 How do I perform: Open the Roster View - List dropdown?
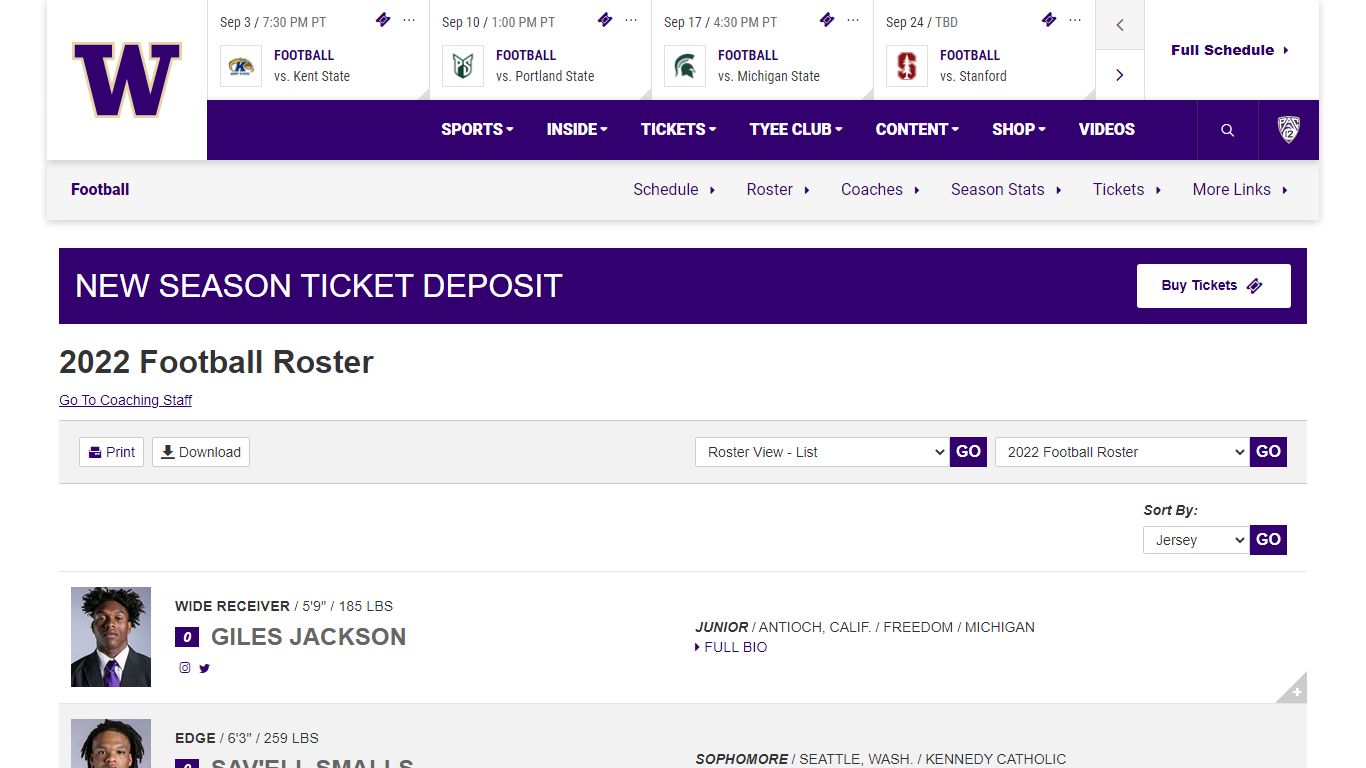pyautogui.click(x=822, y=452)
